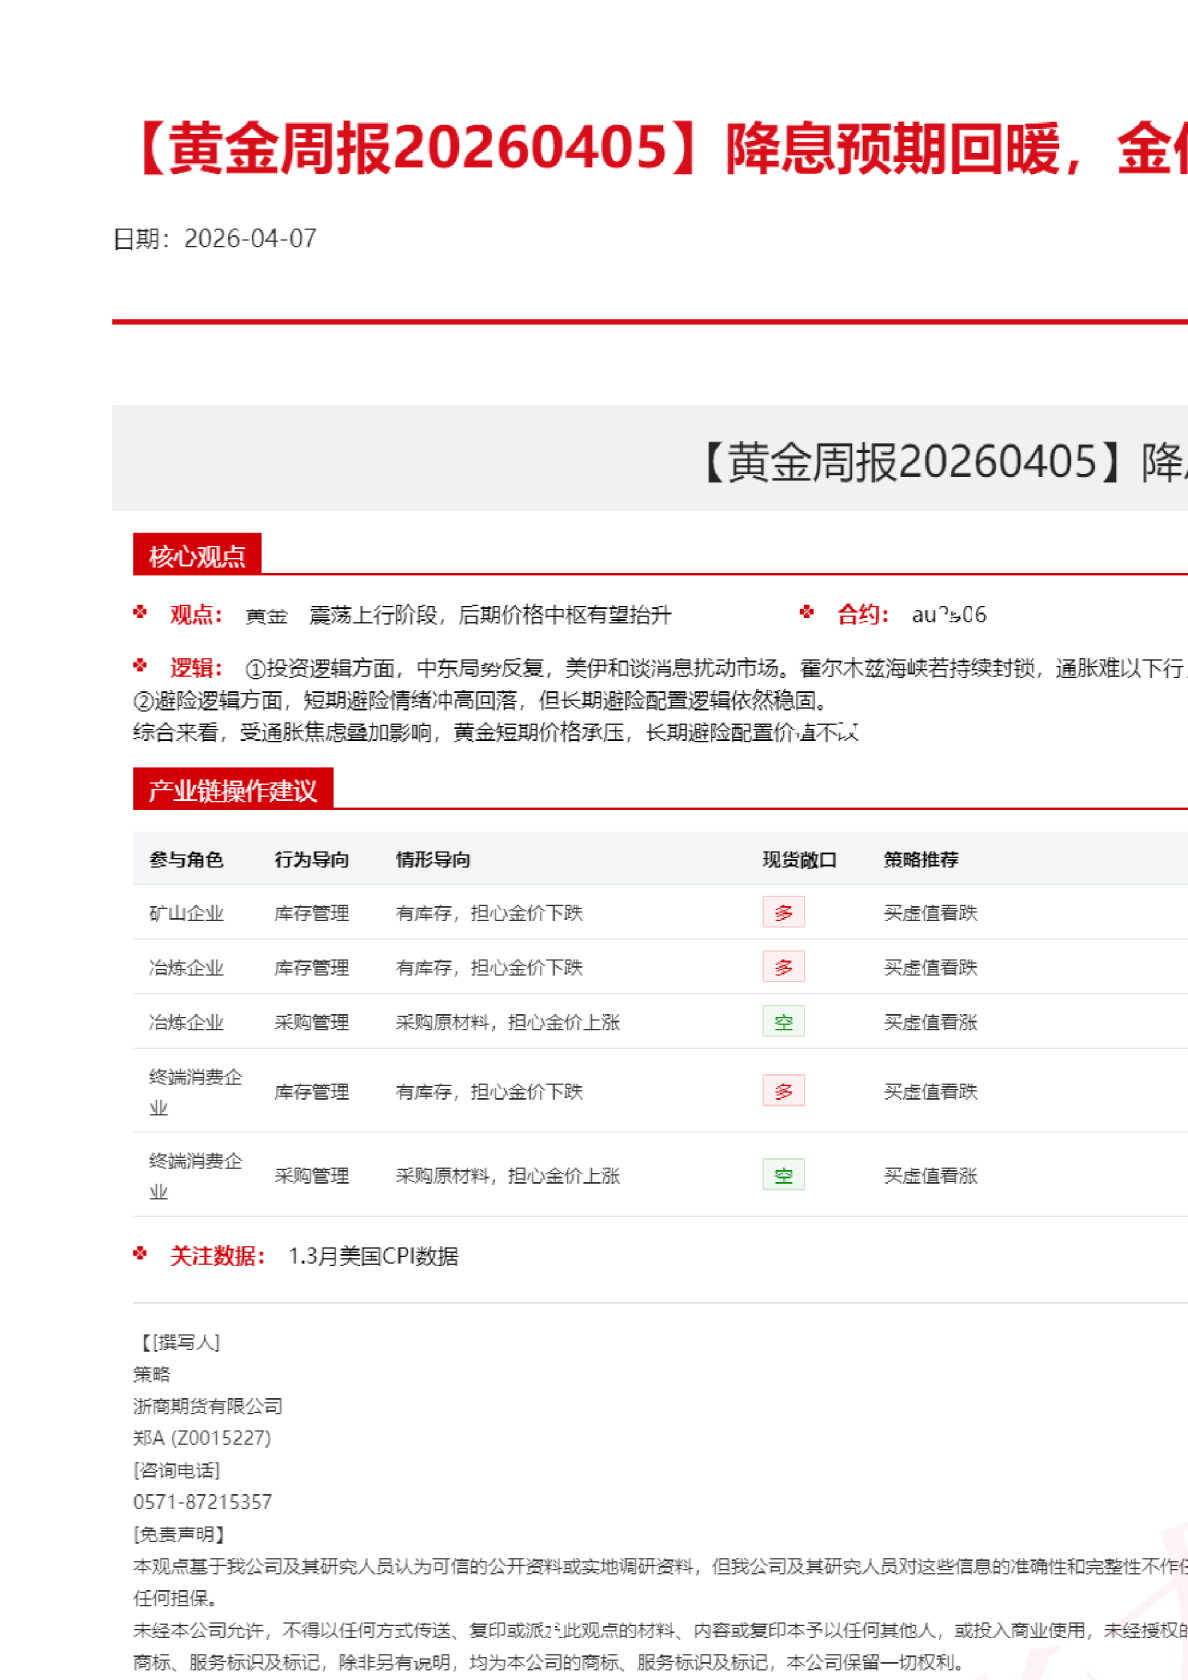Click the green 空 badge in 冶炼企业 row
The image size is (1188, 1680).
coord(784,1021)
